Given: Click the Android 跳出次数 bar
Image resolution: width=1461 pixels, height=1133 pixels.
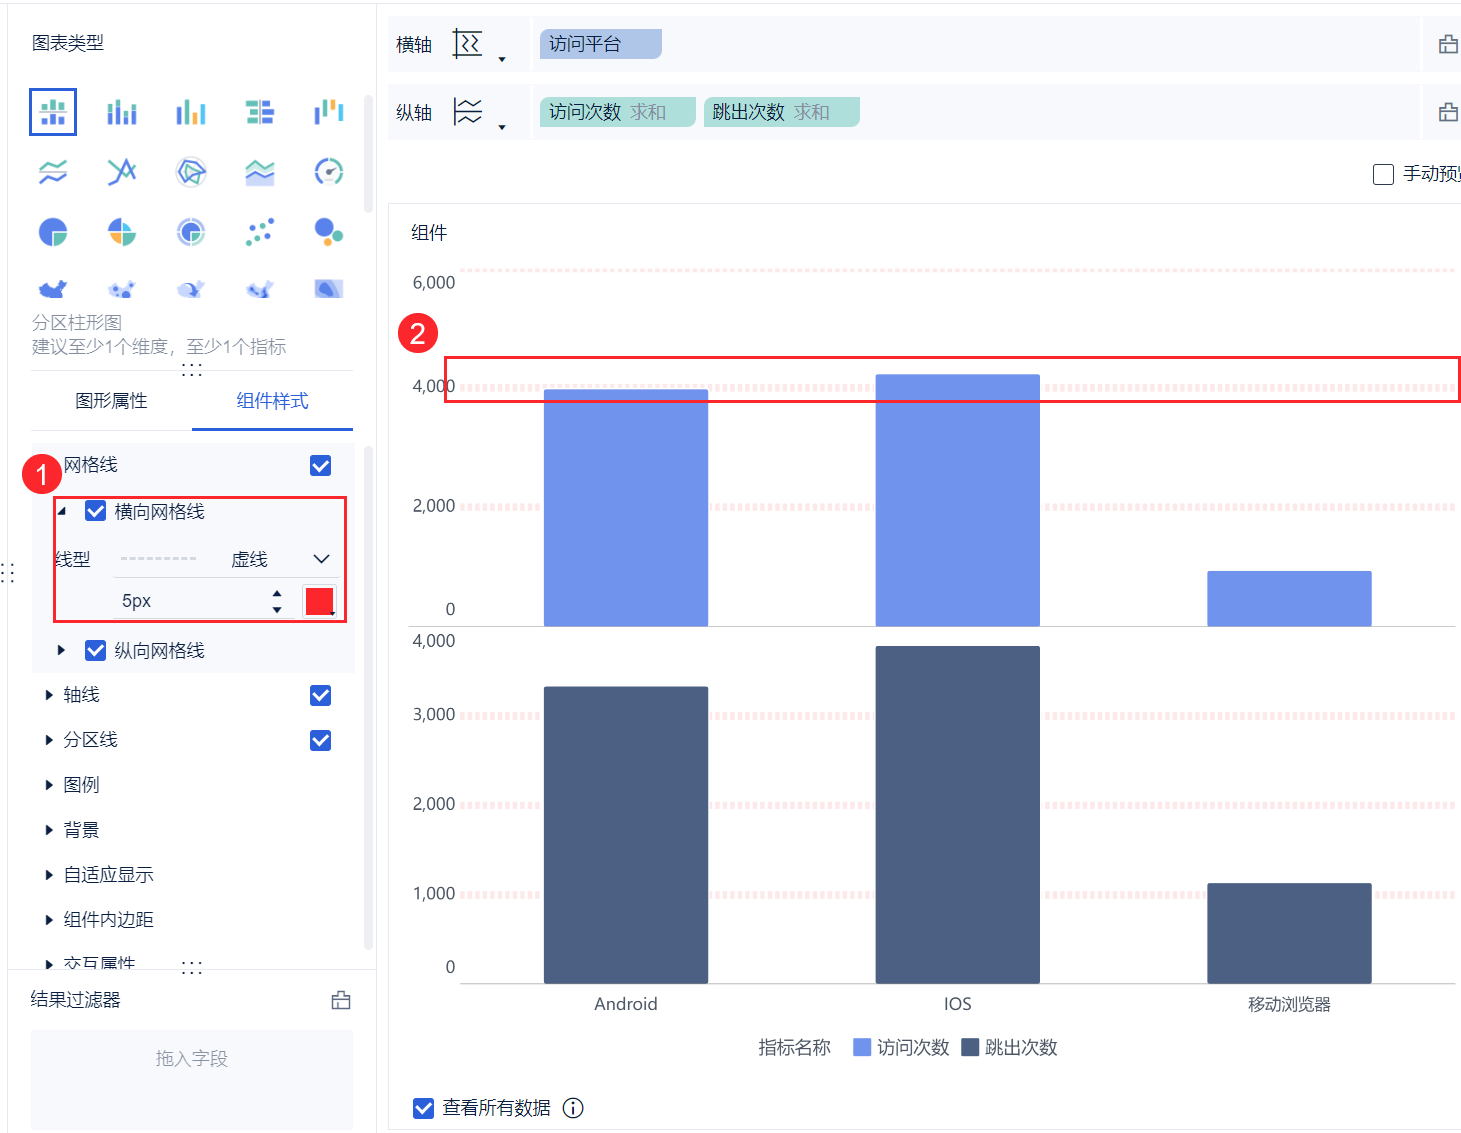Looking at the screenshot, I should pos(626,835).
